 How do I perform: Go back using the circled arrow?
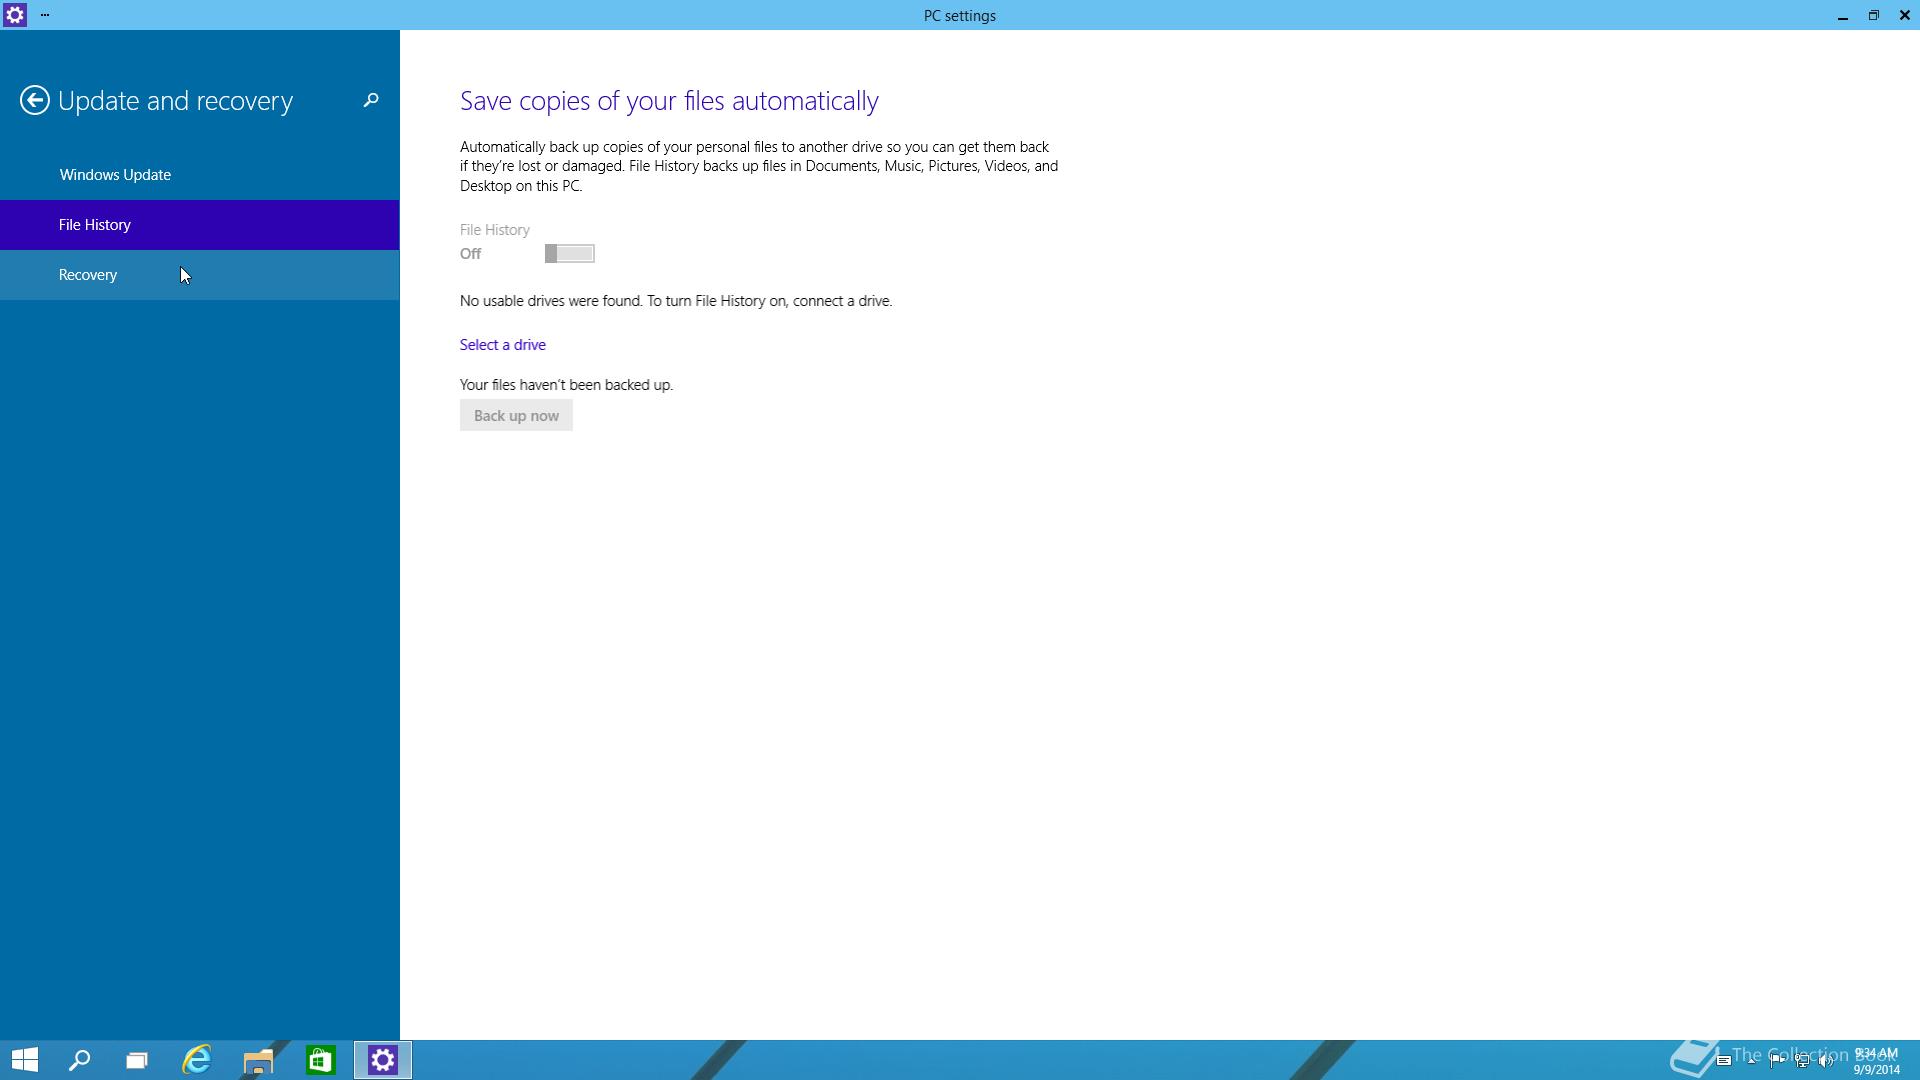pos(34,100)
